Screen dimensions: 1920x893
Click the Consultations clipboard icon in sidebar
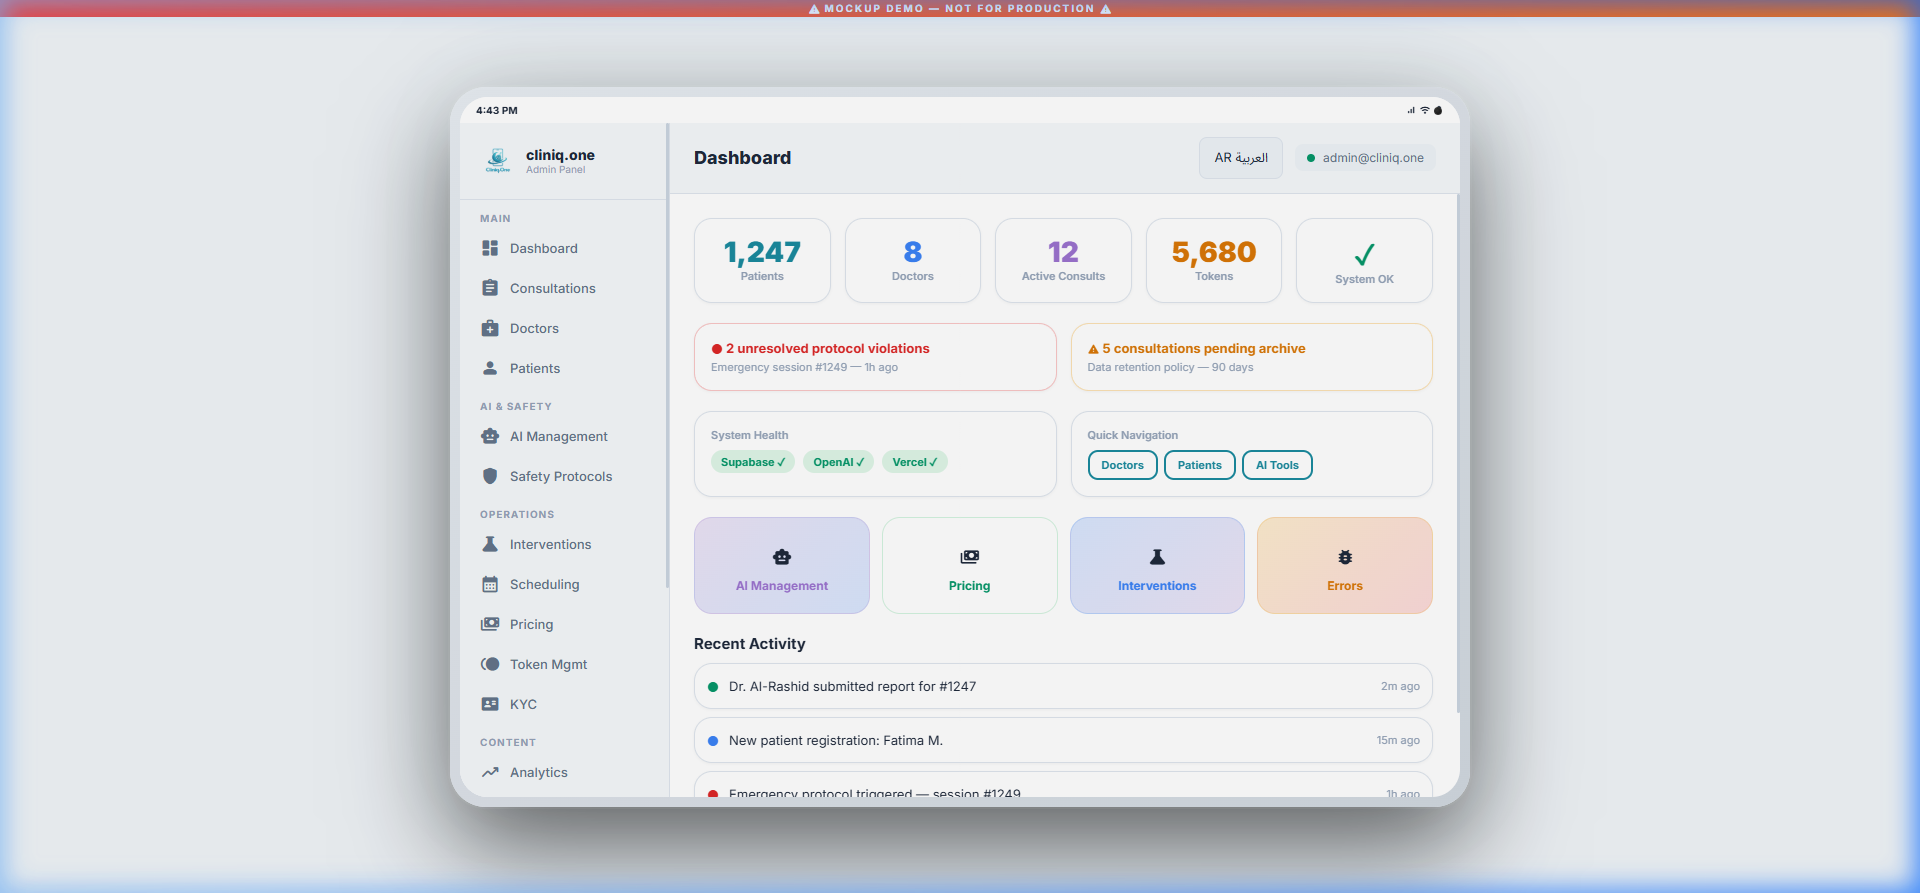490,288
